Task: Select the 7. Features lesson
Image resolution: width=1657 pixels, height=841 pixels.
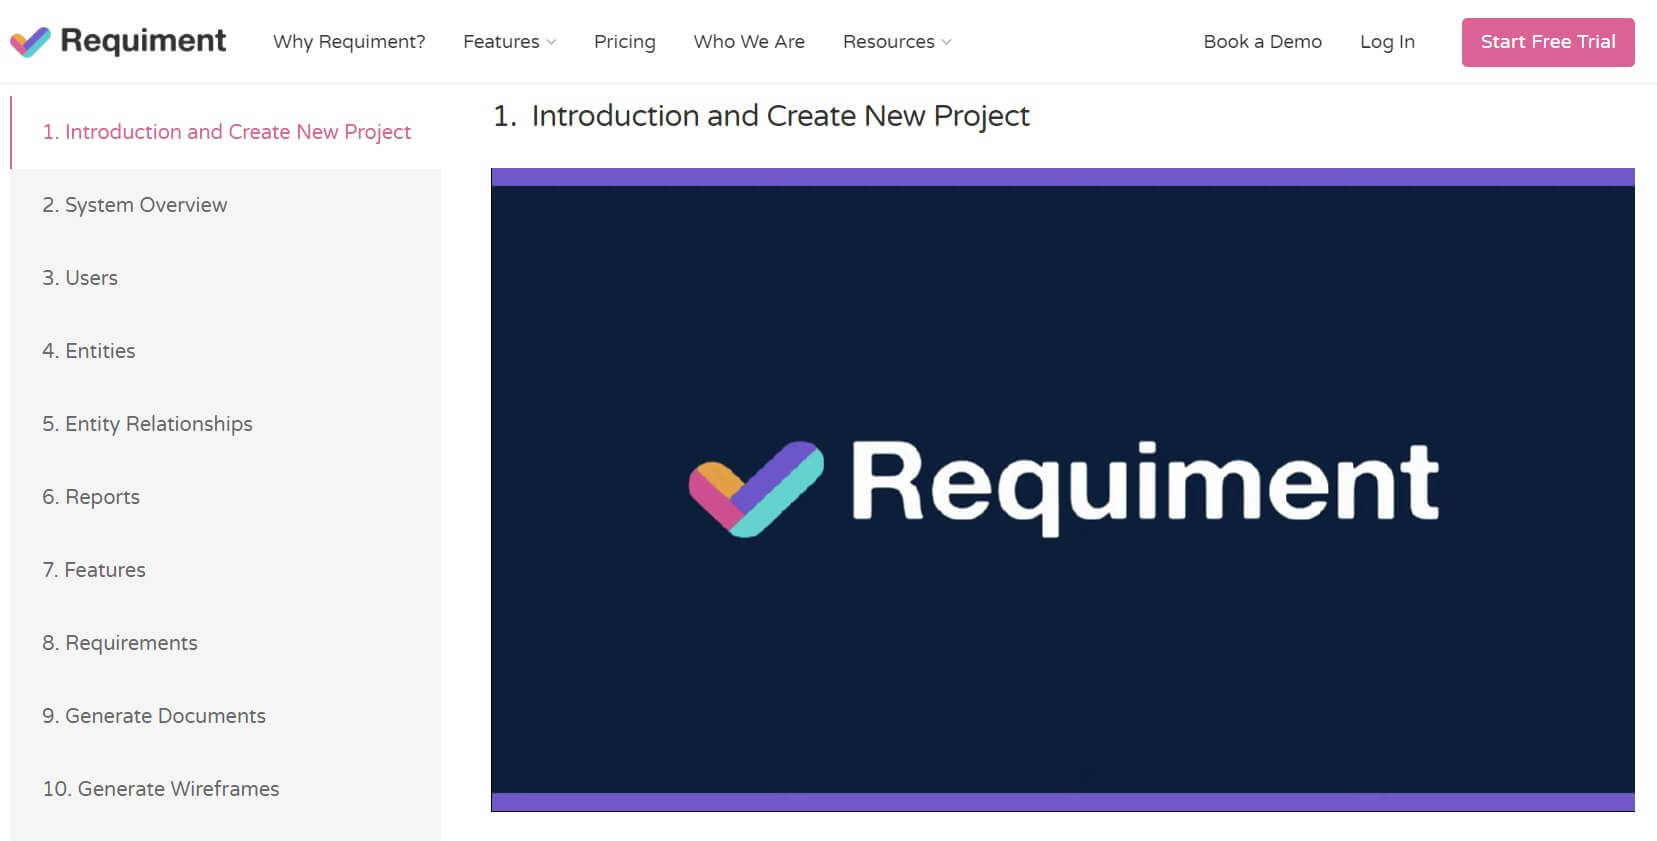Action: 226,570
